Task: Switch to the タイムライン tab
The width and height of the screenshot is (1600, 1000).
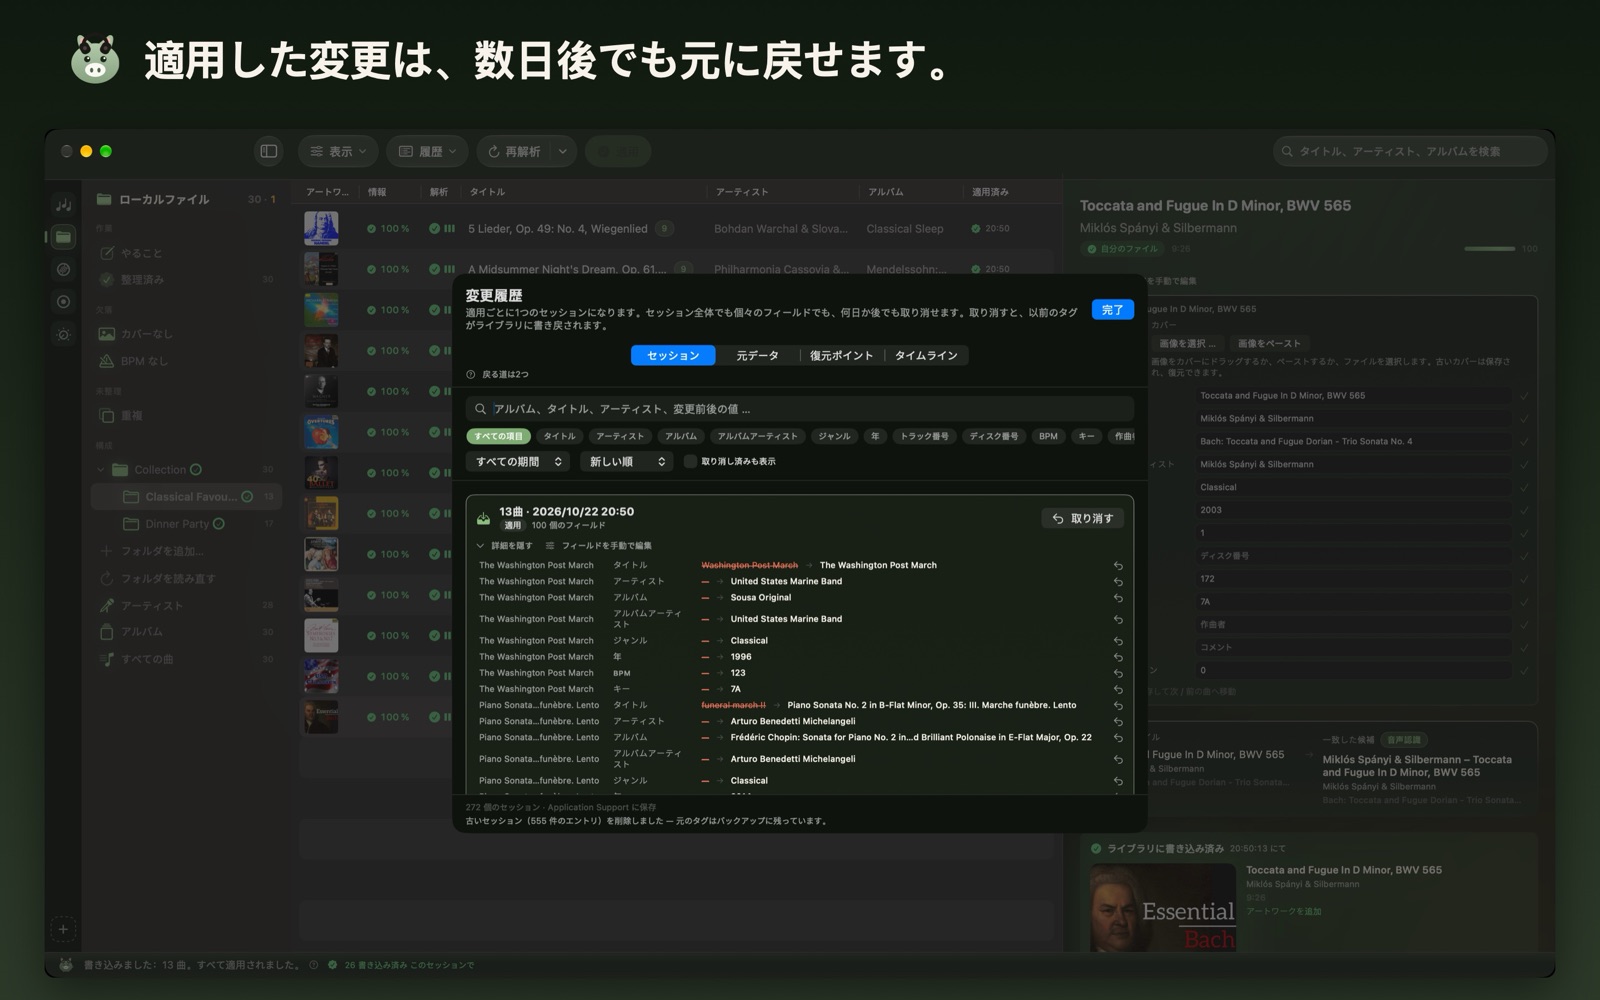Action: tap(926, 355)
